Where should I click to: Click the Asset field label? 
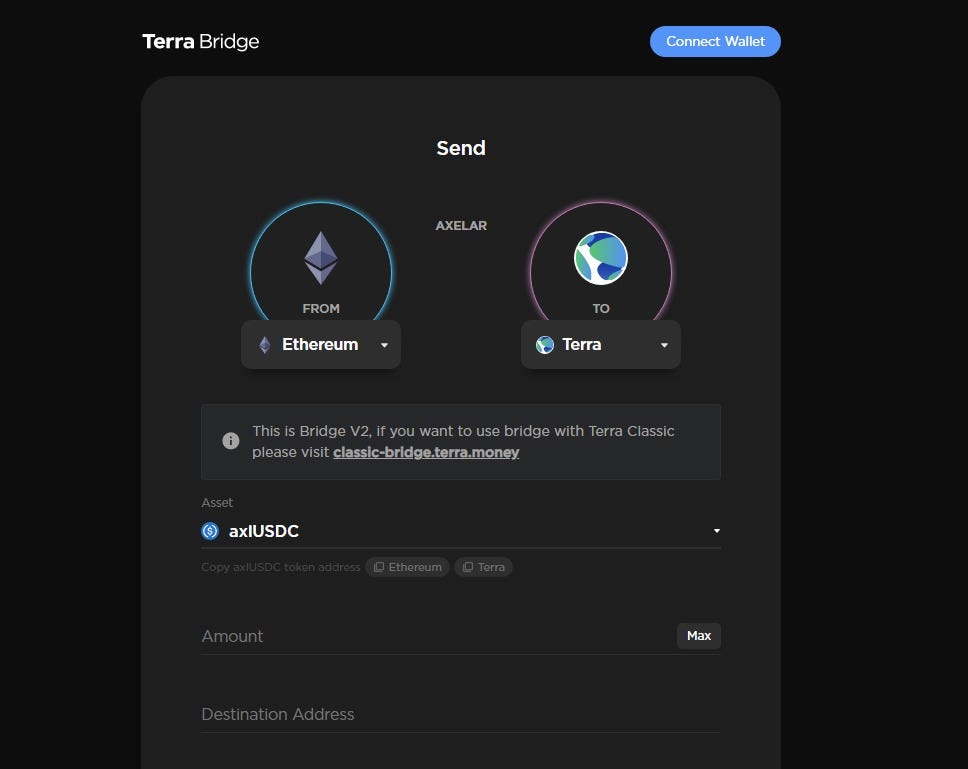click(217, 503)
